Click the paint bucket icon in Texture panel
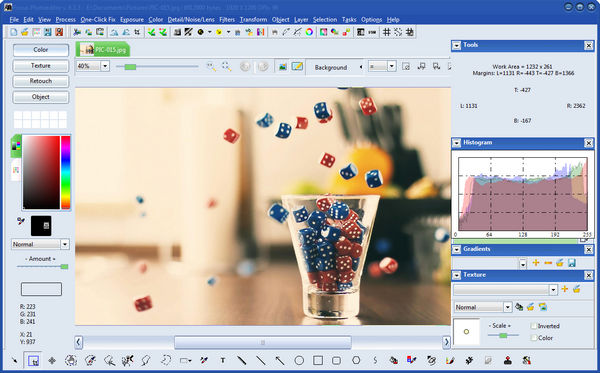Image resolution: width=600 pixels, height=373 pixels. (519, 306)
